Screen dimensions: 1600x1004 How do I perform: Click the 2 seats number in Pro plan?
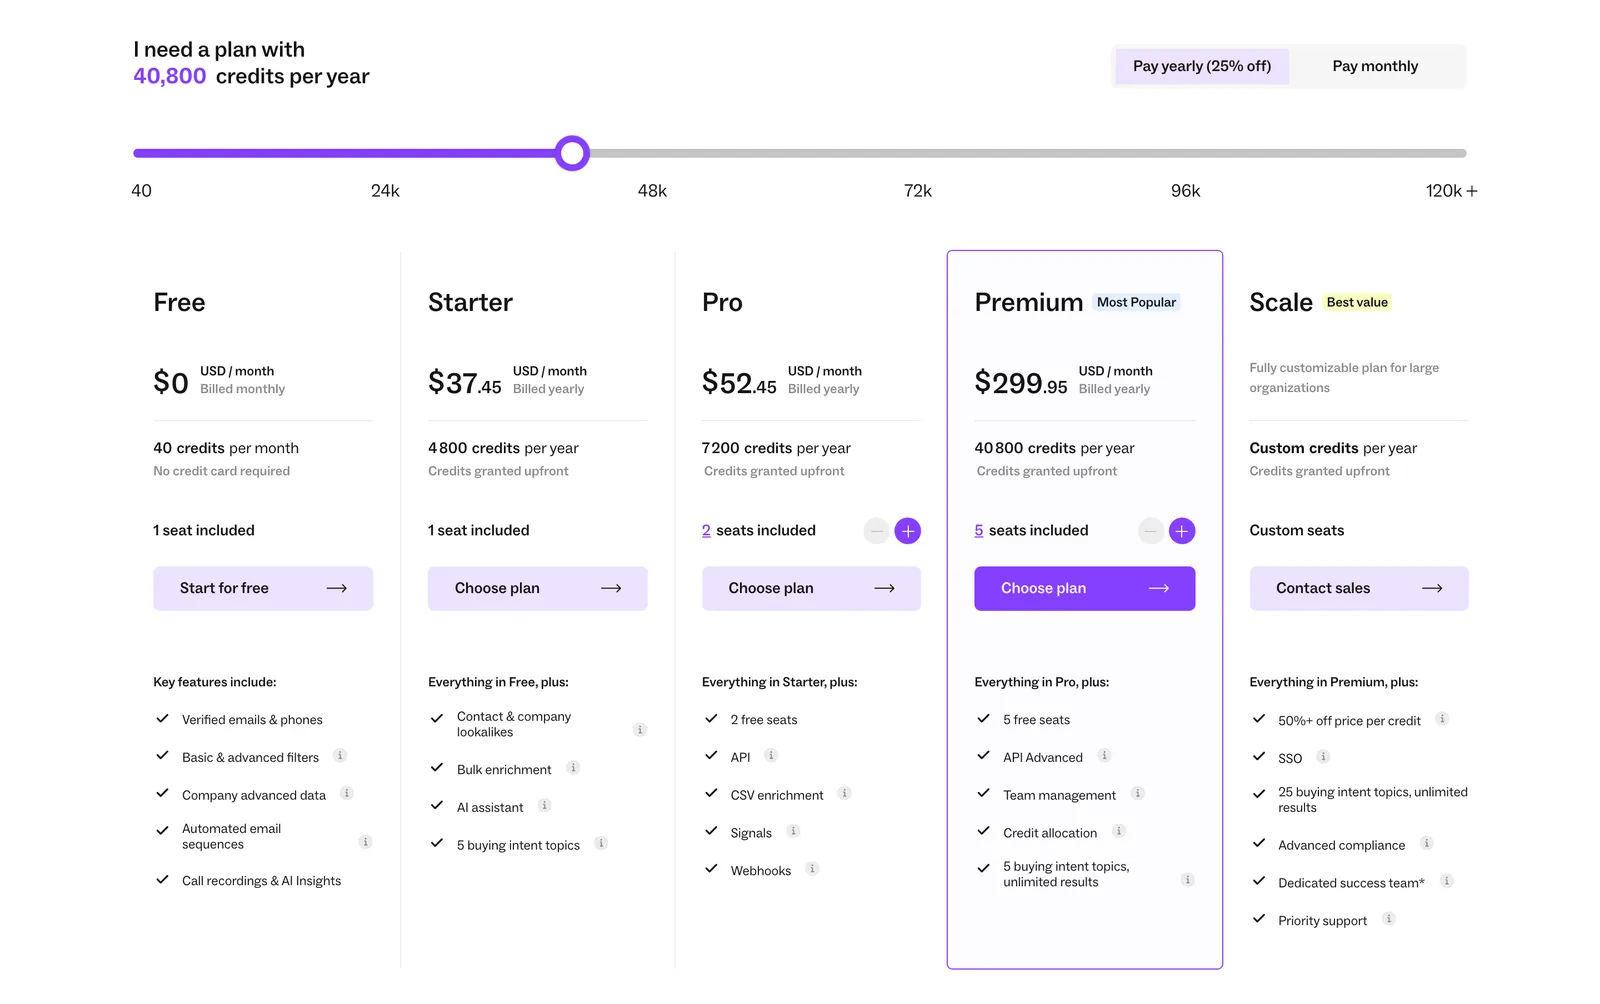point(706,530)
